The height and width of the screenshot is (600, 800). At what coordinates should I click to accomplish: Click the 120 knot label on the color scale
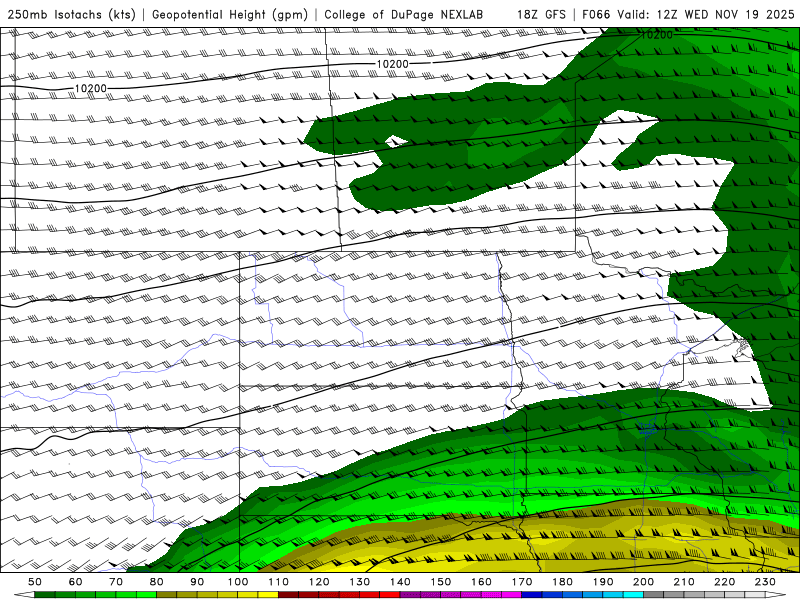319,582
